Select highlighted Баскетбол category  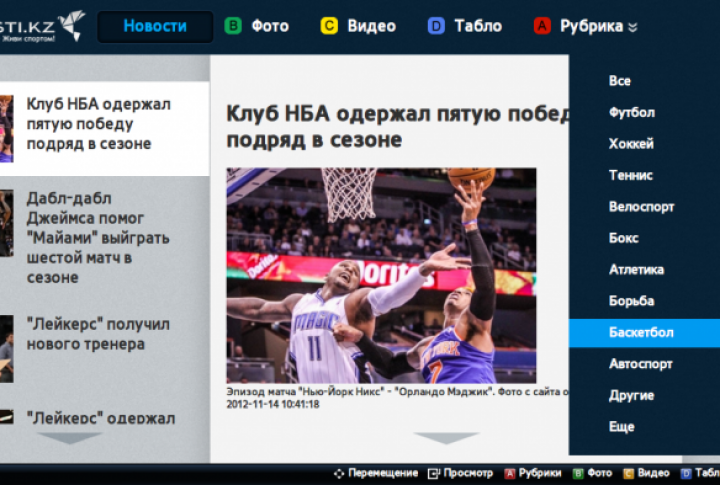click(x=645, y=333)
